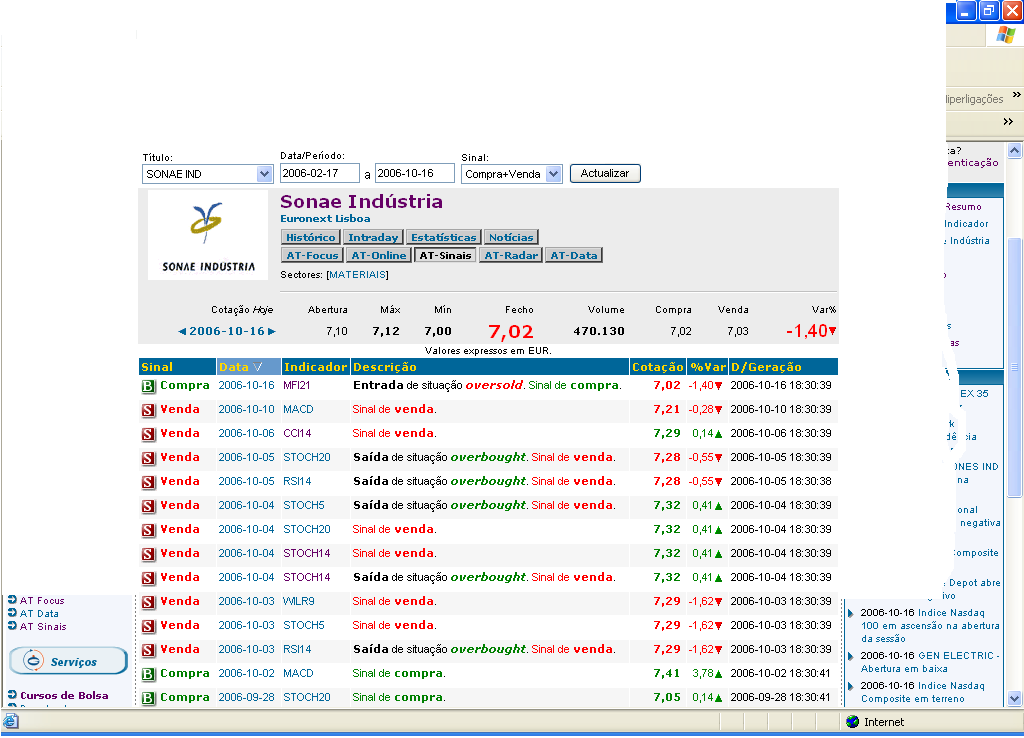1024x738 pixels.
Task: Switch to the AT-Focus tab
Action: tap(312, 255)
